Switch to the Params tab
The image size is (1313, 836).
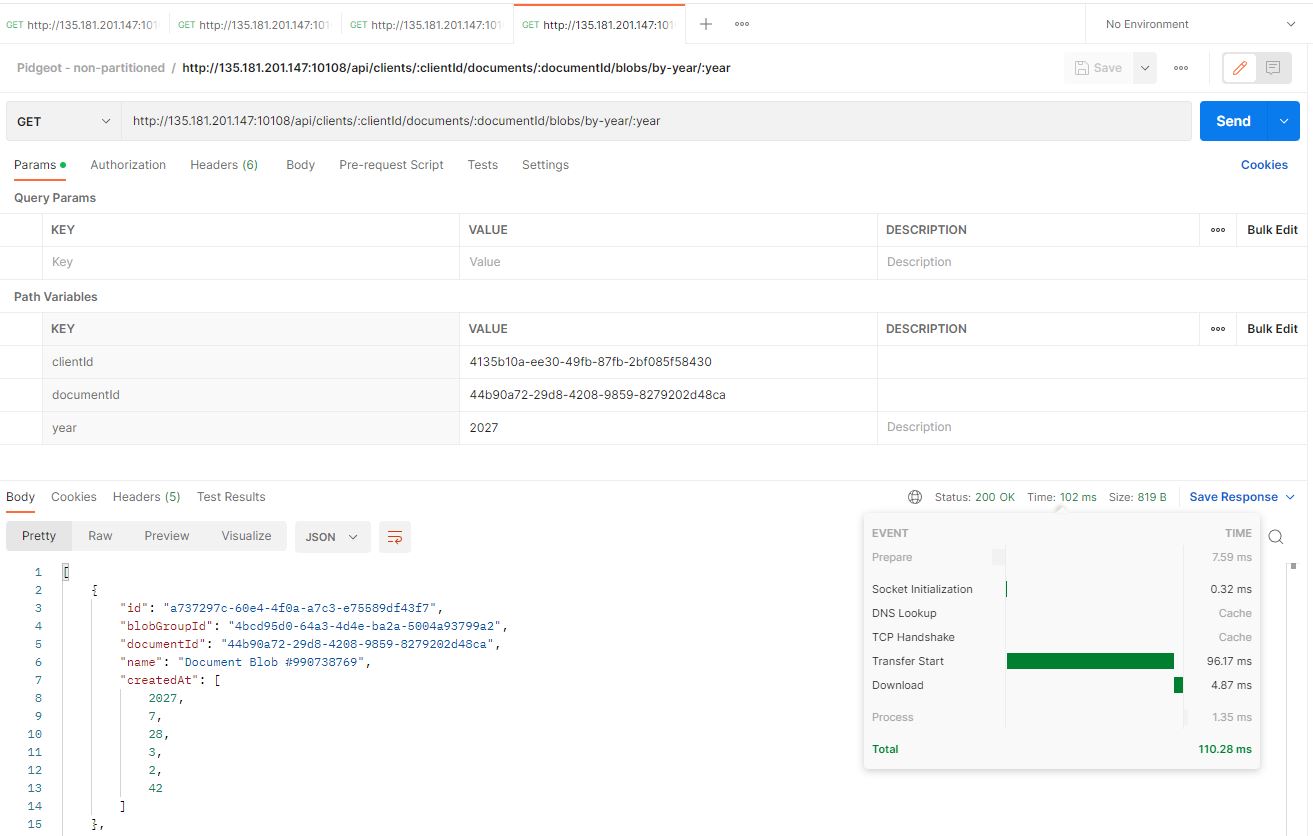pyautogui.click(x=40, y=165)
